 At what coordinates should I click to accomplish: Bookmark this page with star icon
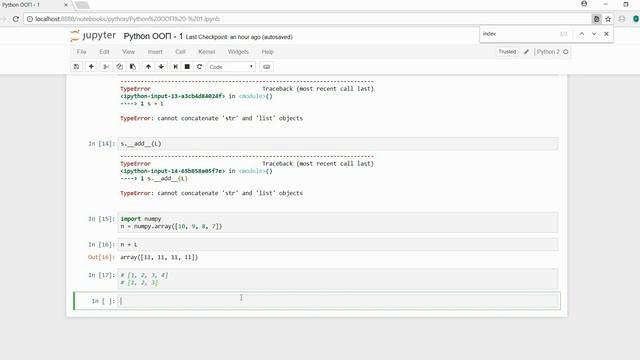point(608,19)
